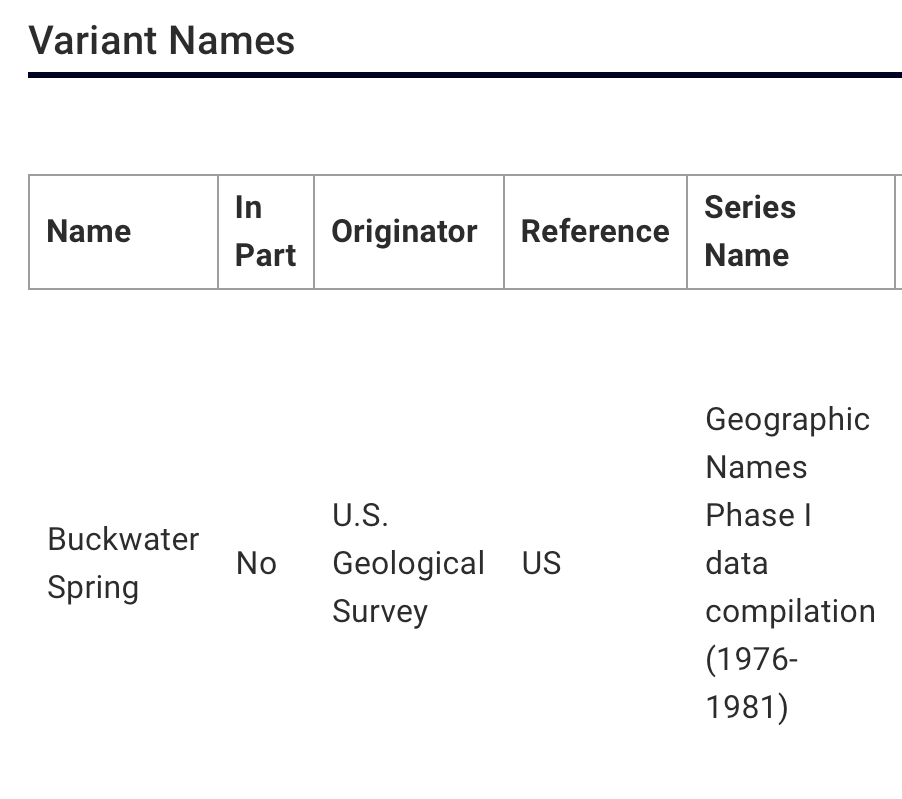The height and width of the screenshot is (799, 902).
Task: Click the "1981)" year text
Action: [x=746, y=707]
